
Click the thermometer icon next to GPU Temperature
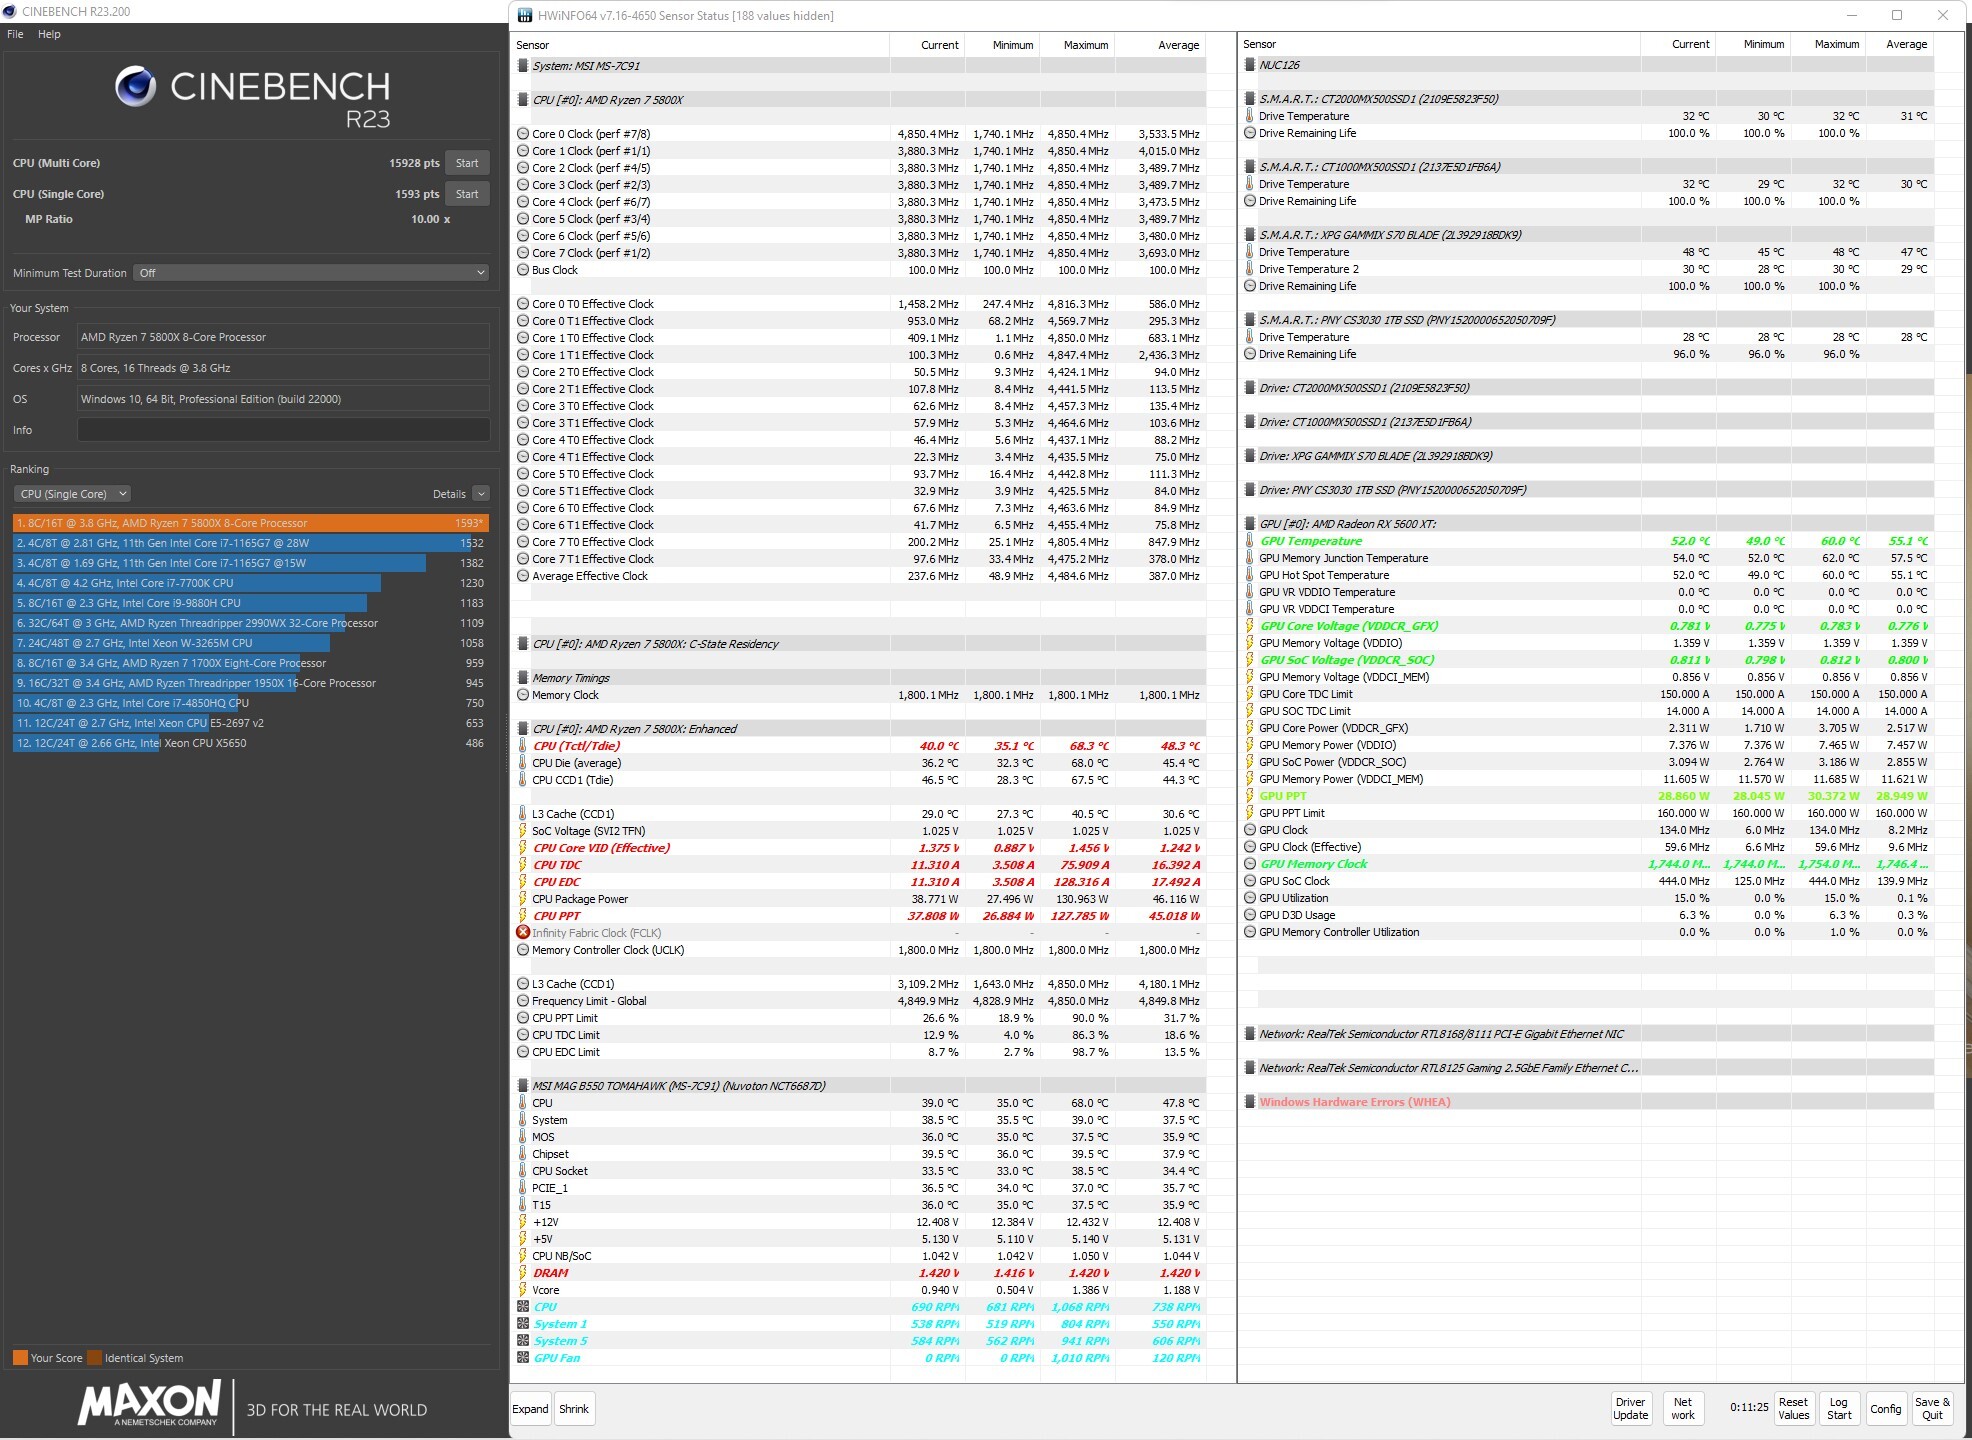click(1250, 541)
